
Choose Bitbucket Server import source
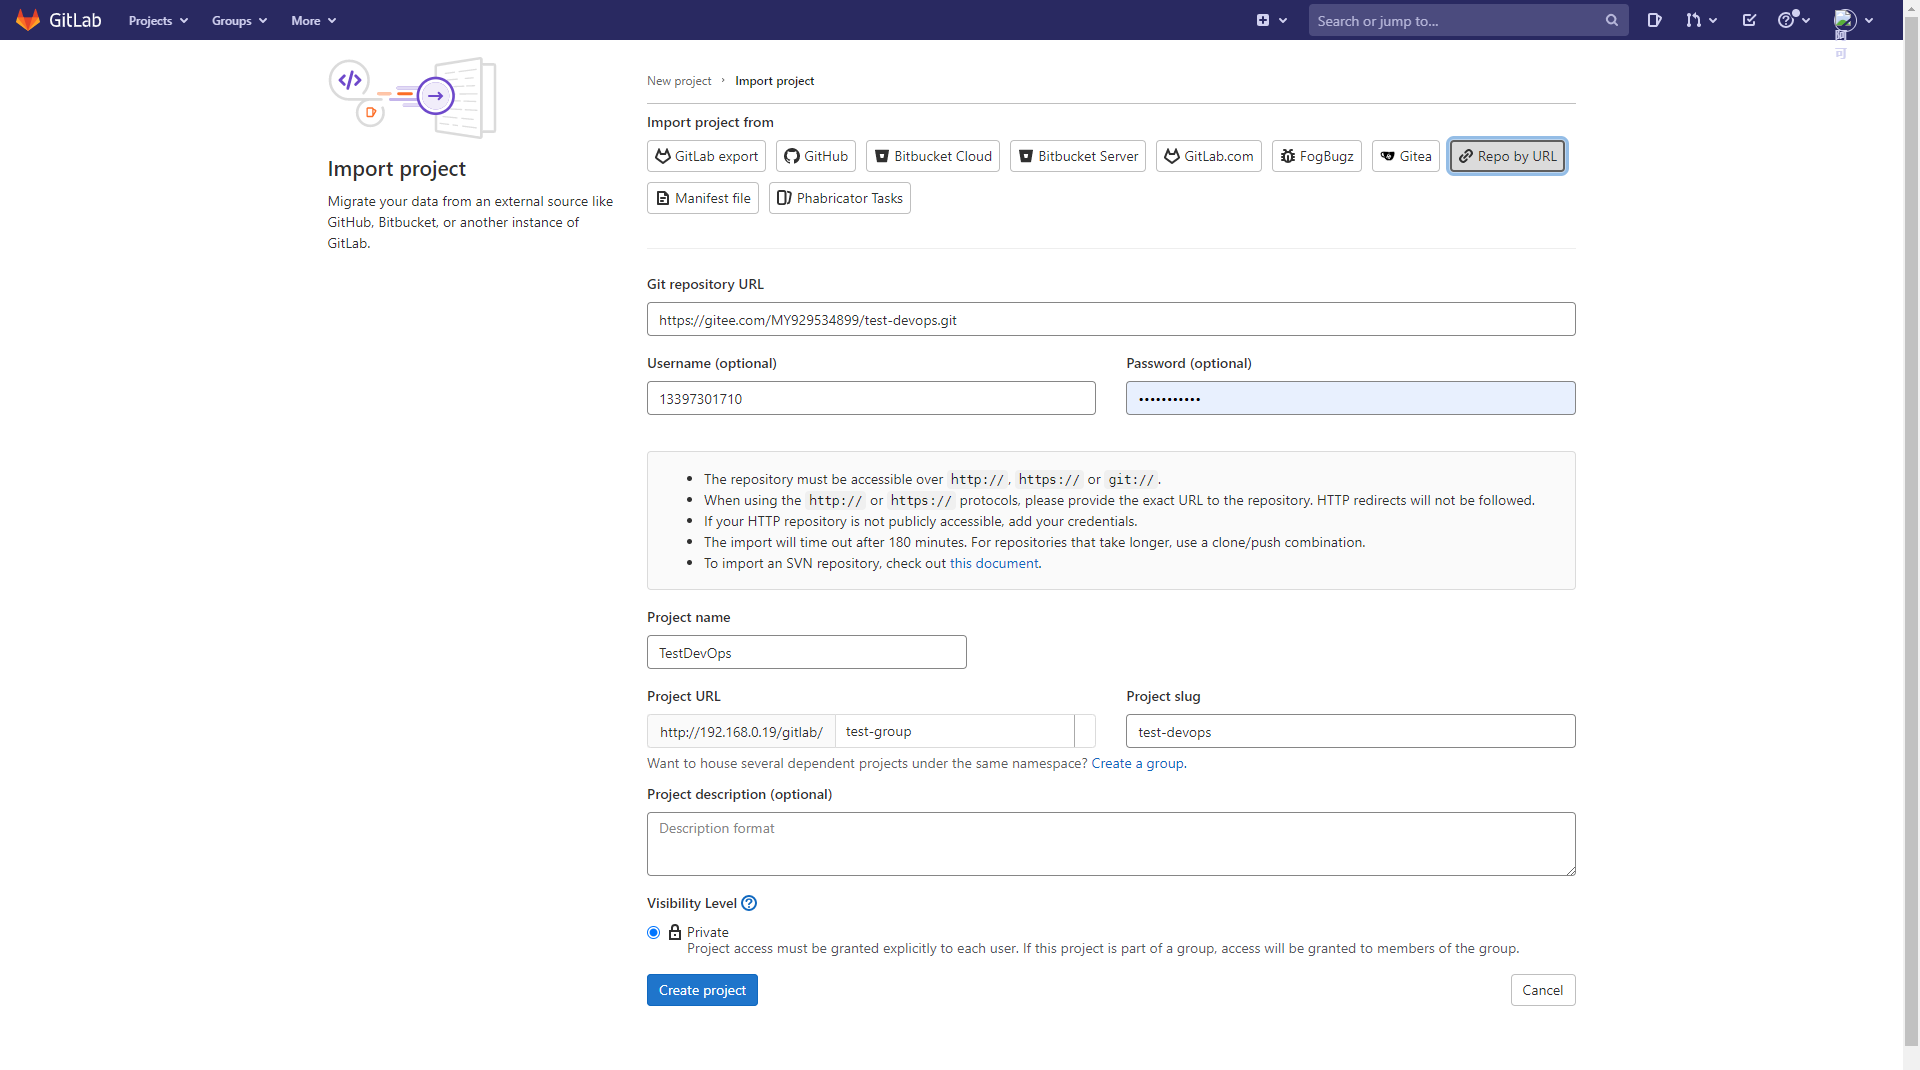click(x=1078, y=156)
